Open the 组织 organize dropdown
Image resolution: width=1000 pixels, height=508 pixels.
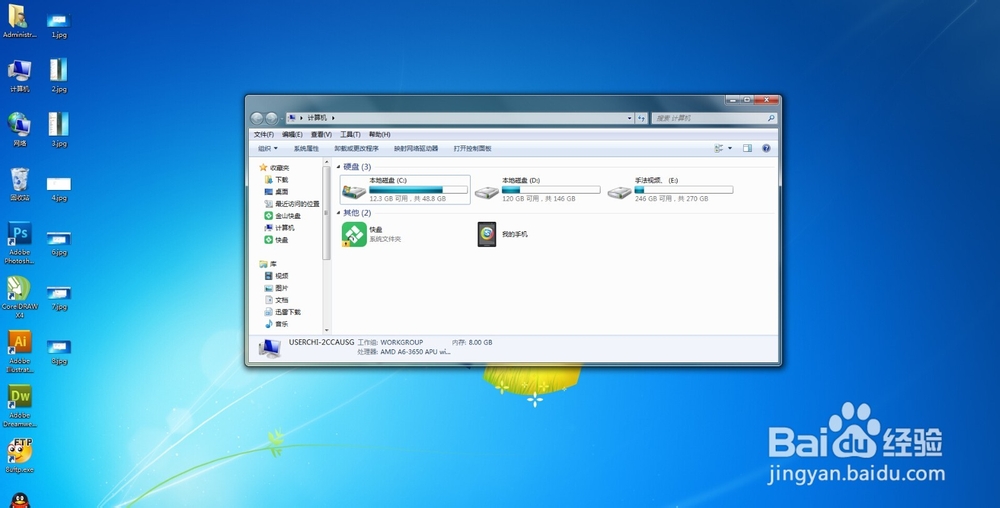268,149
